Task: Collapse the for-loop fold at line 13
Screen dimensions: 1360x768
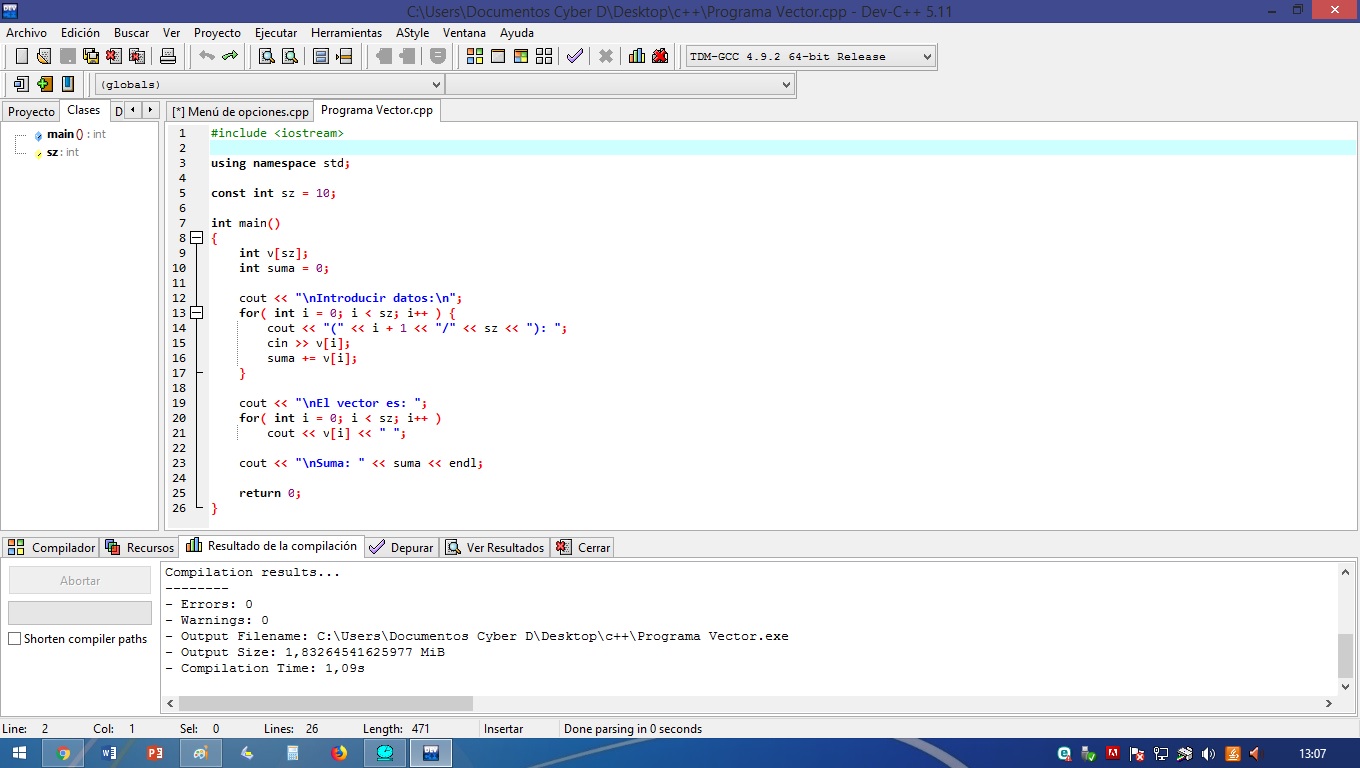Action: point(197,313)
